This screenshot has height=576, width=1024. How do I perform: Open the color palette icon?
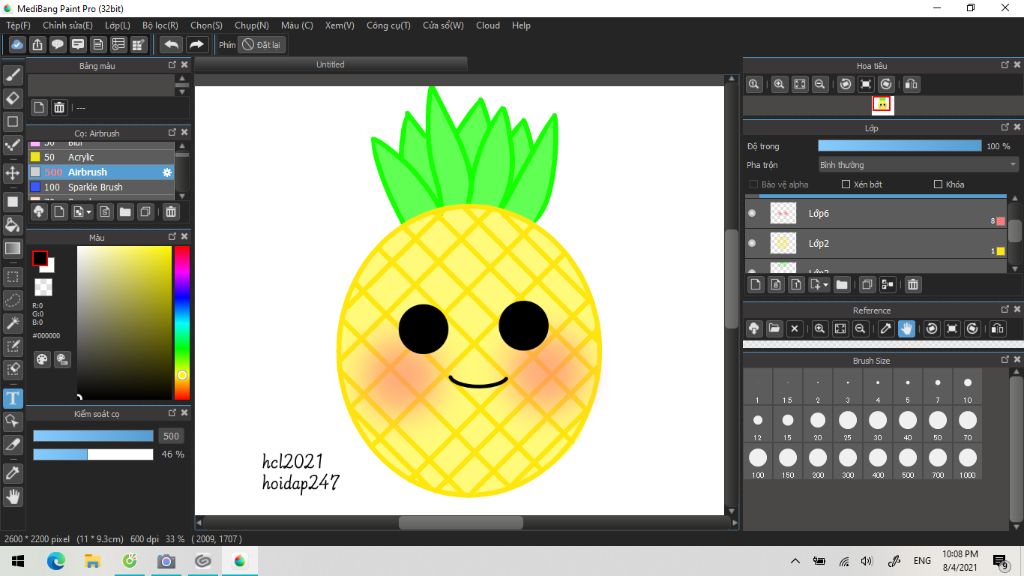42,359
